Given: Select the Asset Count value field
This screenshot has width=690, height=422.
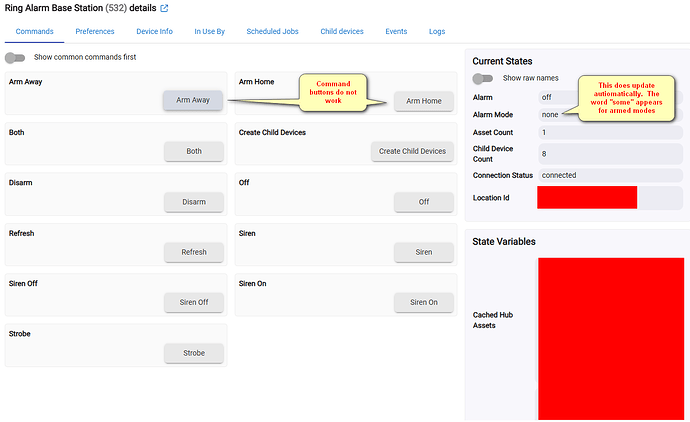Looking at the screenshot, I should click(x=610, y=132).
